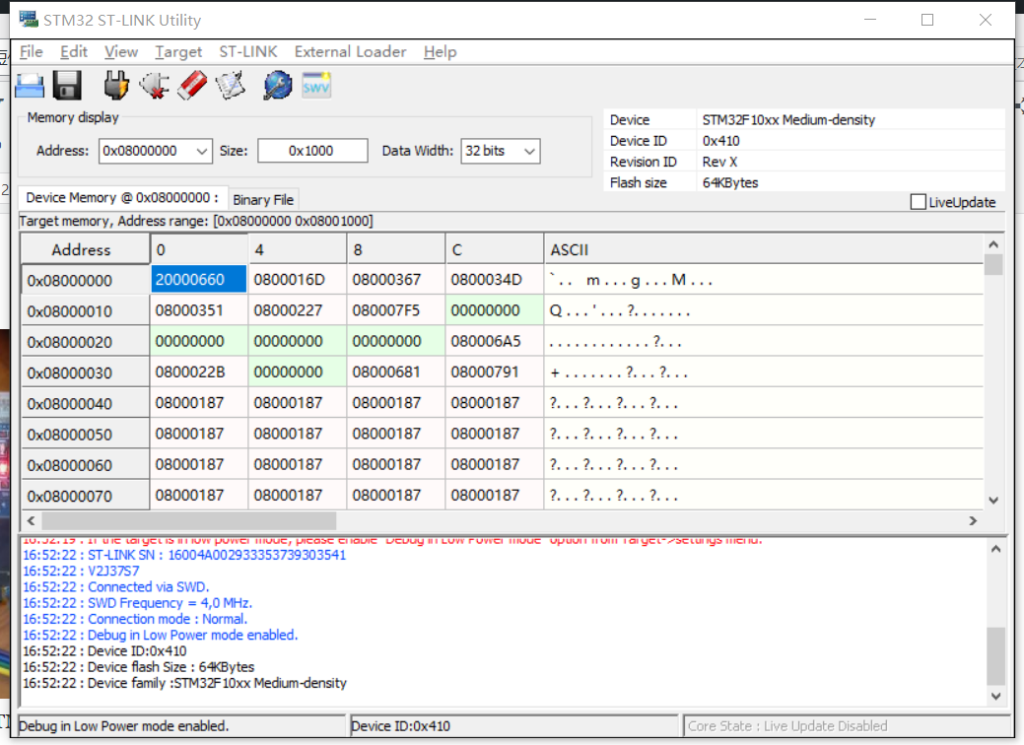
Task: Click the memory table horizontal scroll right arrow
Action: point(973,520)
